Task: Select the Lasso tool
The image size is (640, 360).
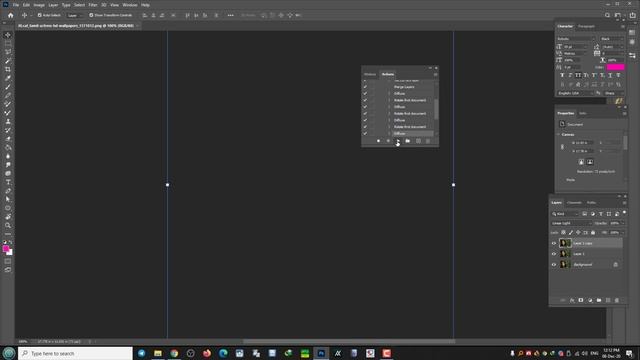Action: (x=8, y=52)
